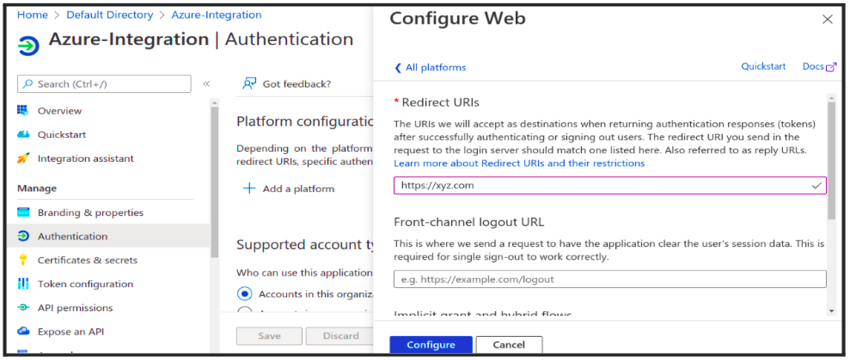Click the blue Configure button
Viewport: 850px width, 360px height.
pos(431,345)
